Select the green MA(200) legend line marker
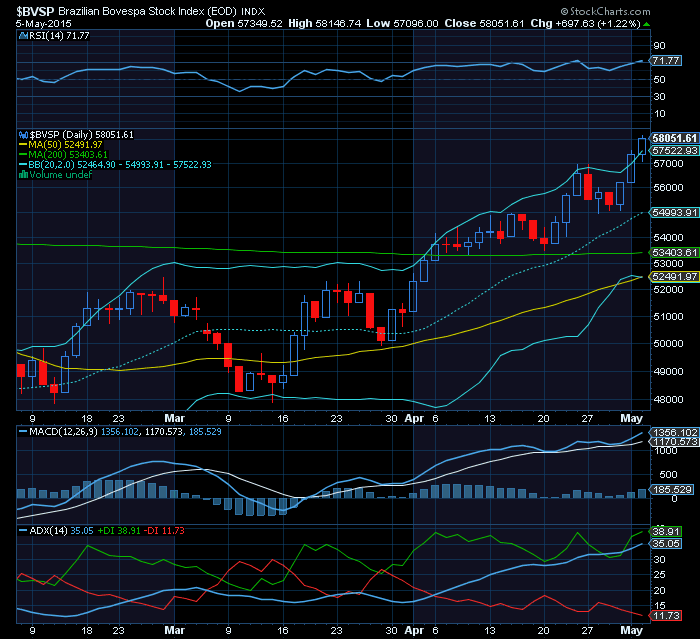Screen dimensions: 700x639 pos(23,155)
